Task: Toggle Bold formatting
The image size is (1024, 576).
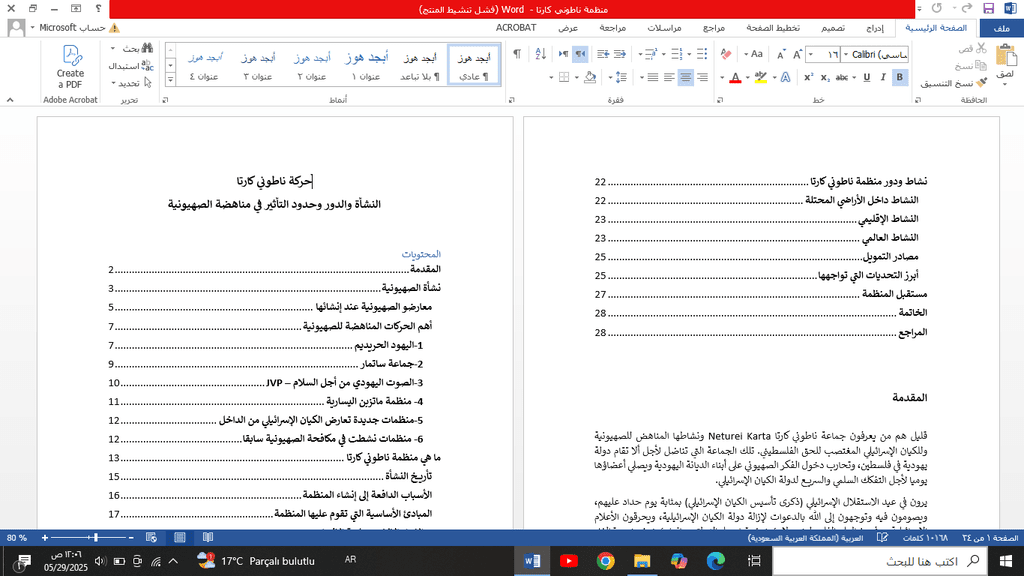Action: (899, 77)
